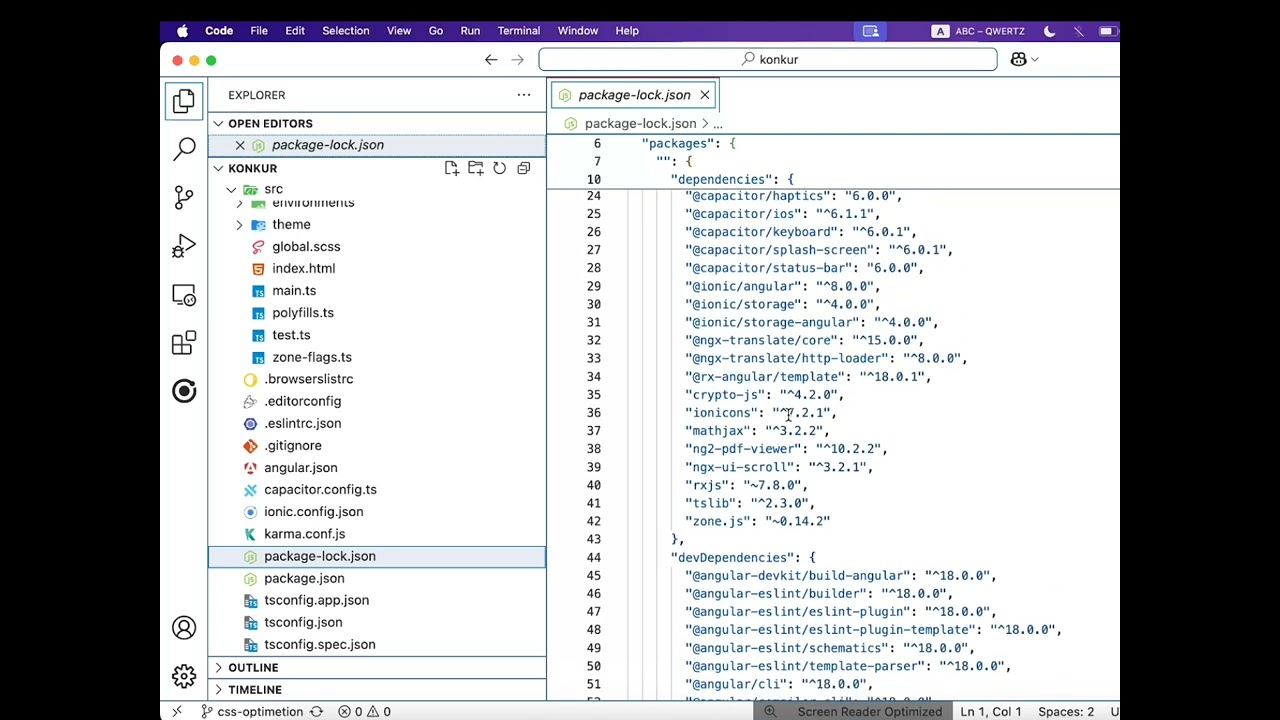This screenshot has width=1280, height=720.
Task: Open the Explorer view in activity bar
Action: [184, 101]
